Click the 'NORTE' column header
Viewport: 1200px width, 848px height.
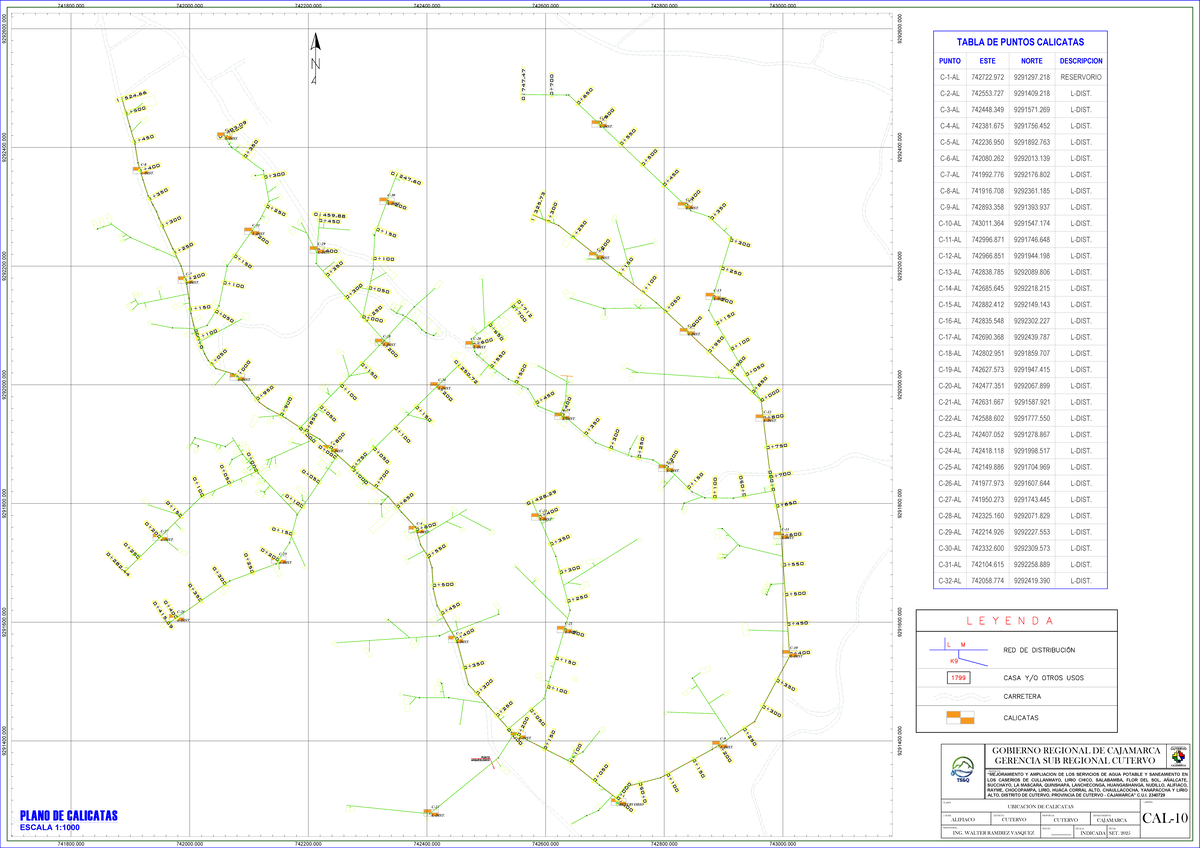1032,60
